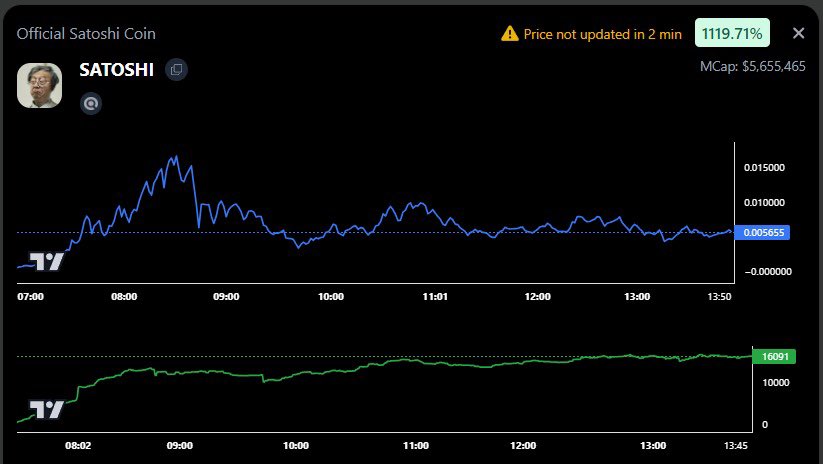Screen dimensions: 823x464
Task: Click the 1119.71% change badge
Action: tap(732, 33)
